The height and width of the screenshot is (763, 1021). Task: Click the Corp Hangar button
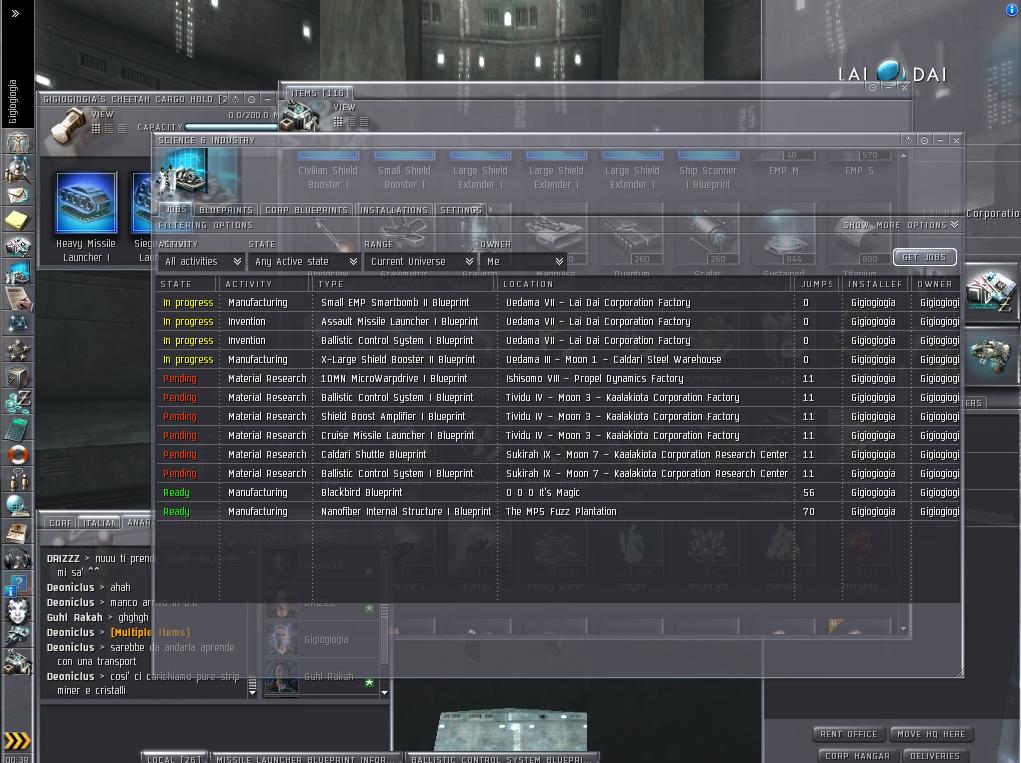tap(858, 756)
